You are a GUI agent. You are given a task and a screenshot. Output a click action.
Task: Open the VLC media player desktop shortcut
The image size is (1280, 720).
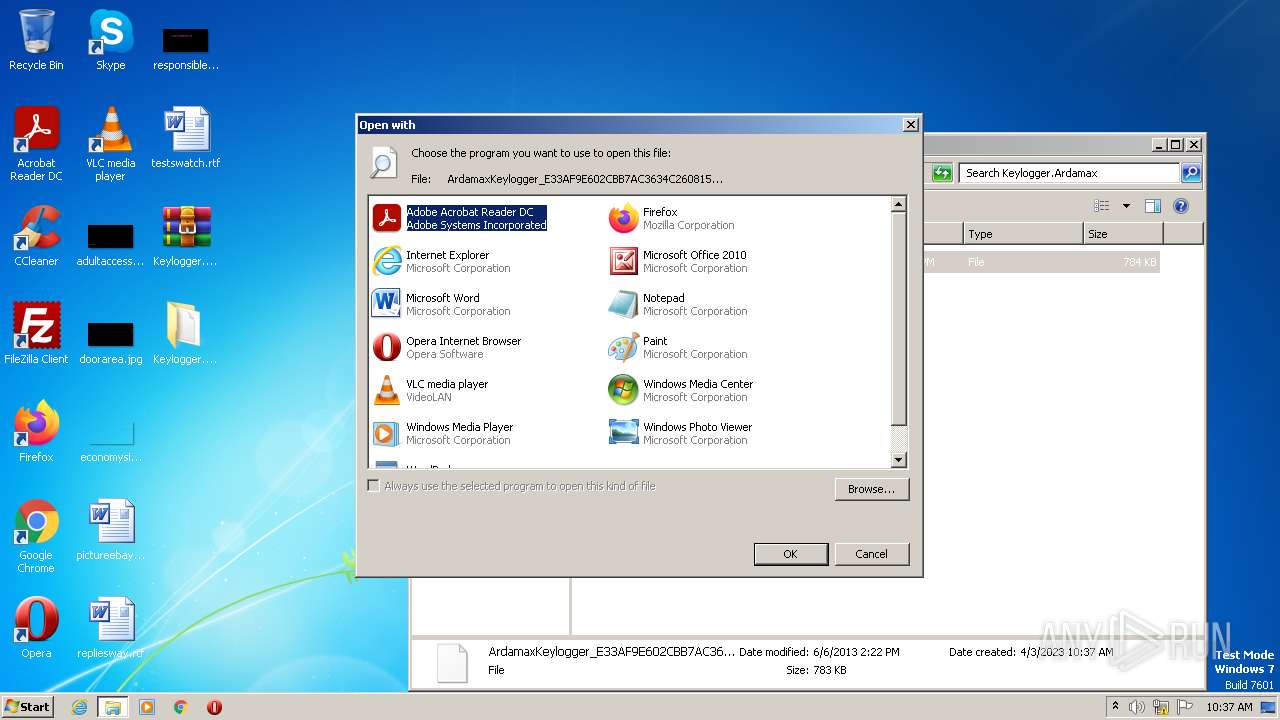pos(110,144)
